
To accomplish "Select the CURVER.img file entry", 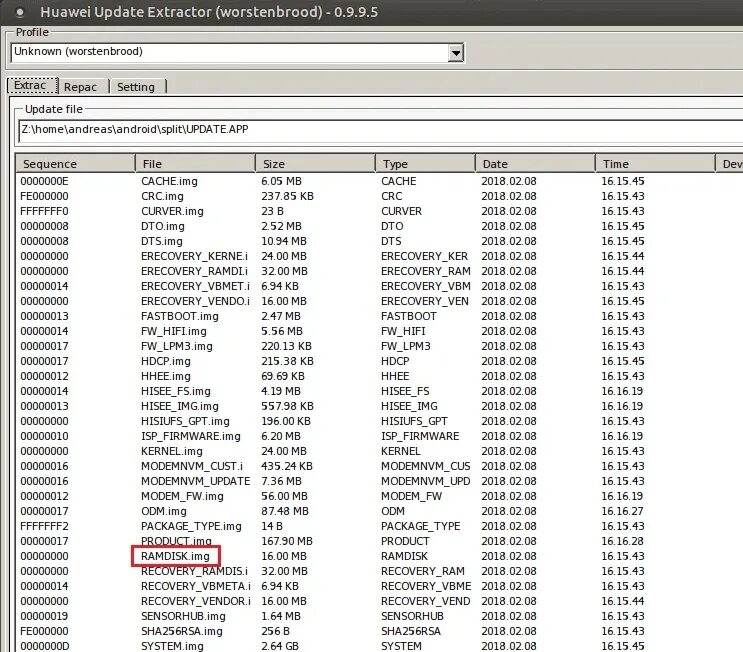I will point(172,211).
